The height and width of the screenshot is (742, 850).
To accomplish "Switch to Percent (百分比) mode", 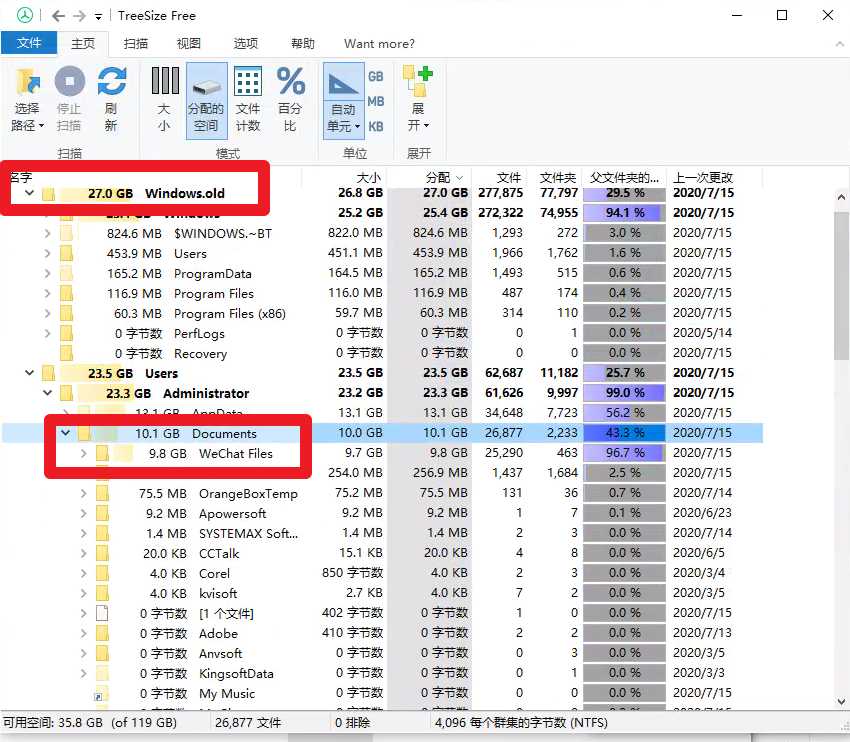I will [290, 100].
